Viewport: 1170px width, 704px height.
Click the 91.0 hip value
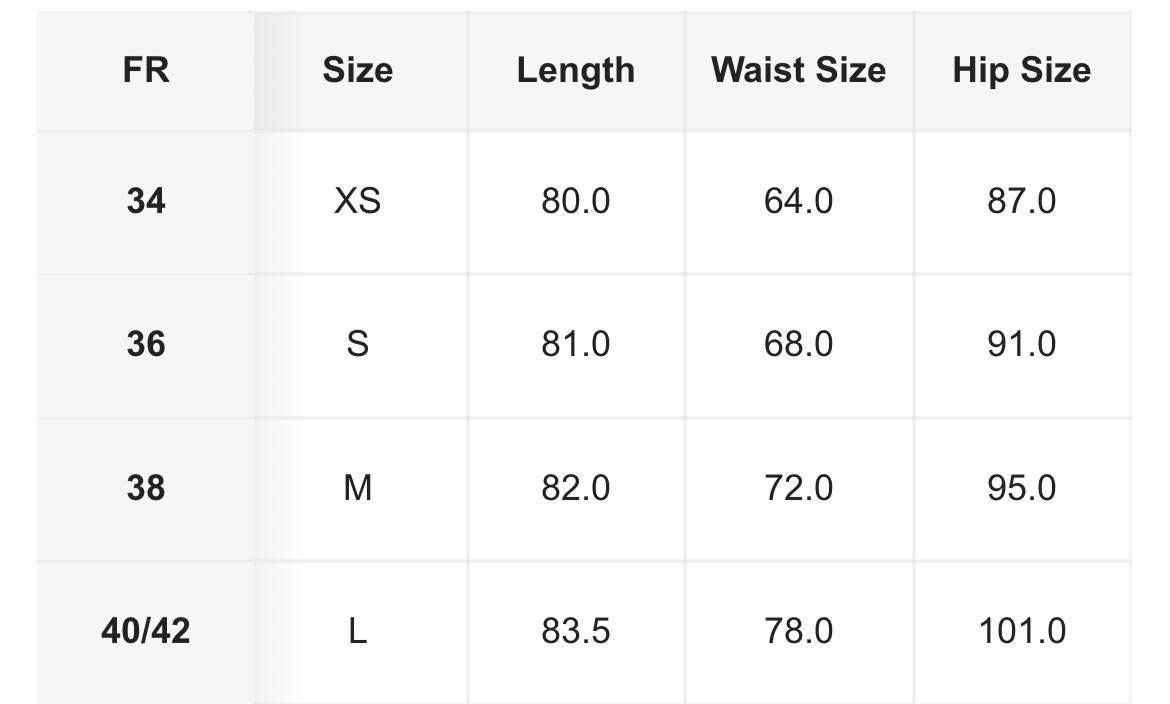pyautogui.click(x=1022, y=344)
